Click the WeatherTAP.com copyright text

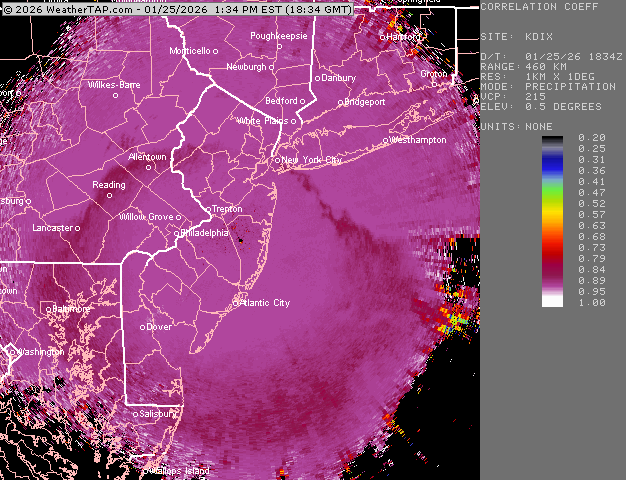click(69, 9)
